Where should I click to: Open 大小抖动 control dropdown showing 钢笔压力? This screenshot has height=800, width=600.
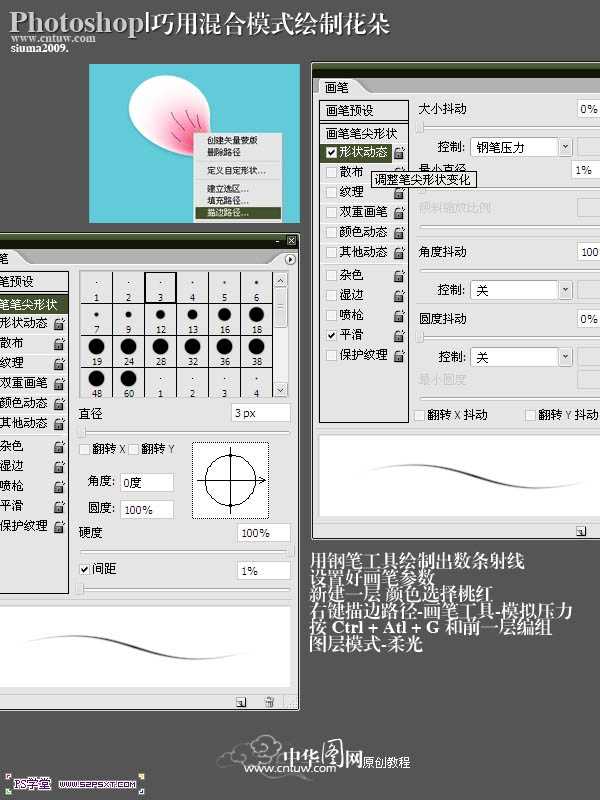click(520, 147)
